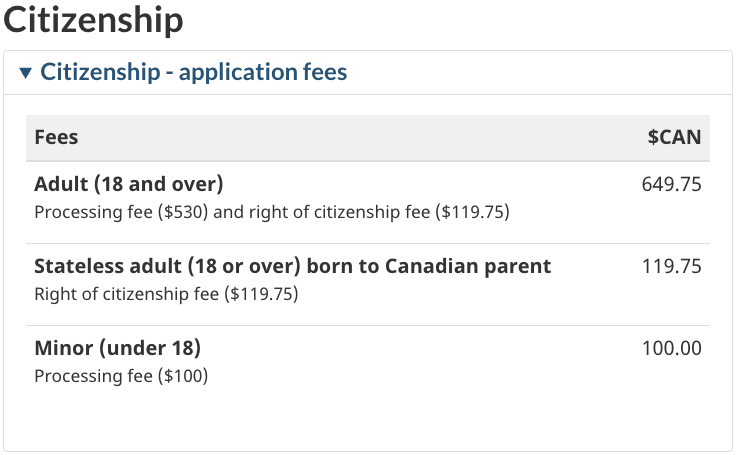
Task: Click the Right of citizenship fee ($119.75) description
Action: tap(166, 294)
